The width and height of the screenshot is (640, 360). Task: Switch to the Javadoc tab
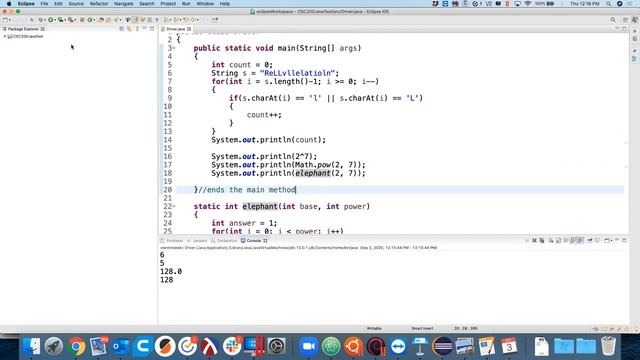198,241
